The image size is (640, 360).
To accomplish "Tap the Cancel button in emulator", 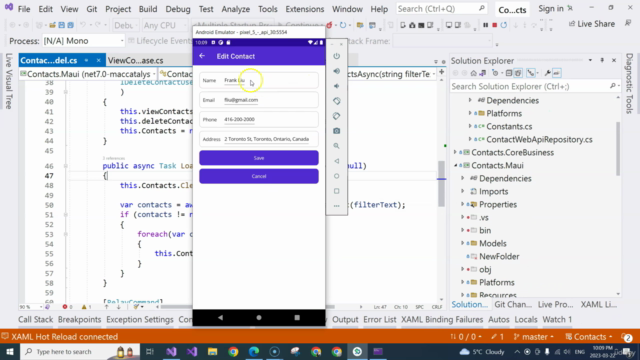I will [259, 176].
